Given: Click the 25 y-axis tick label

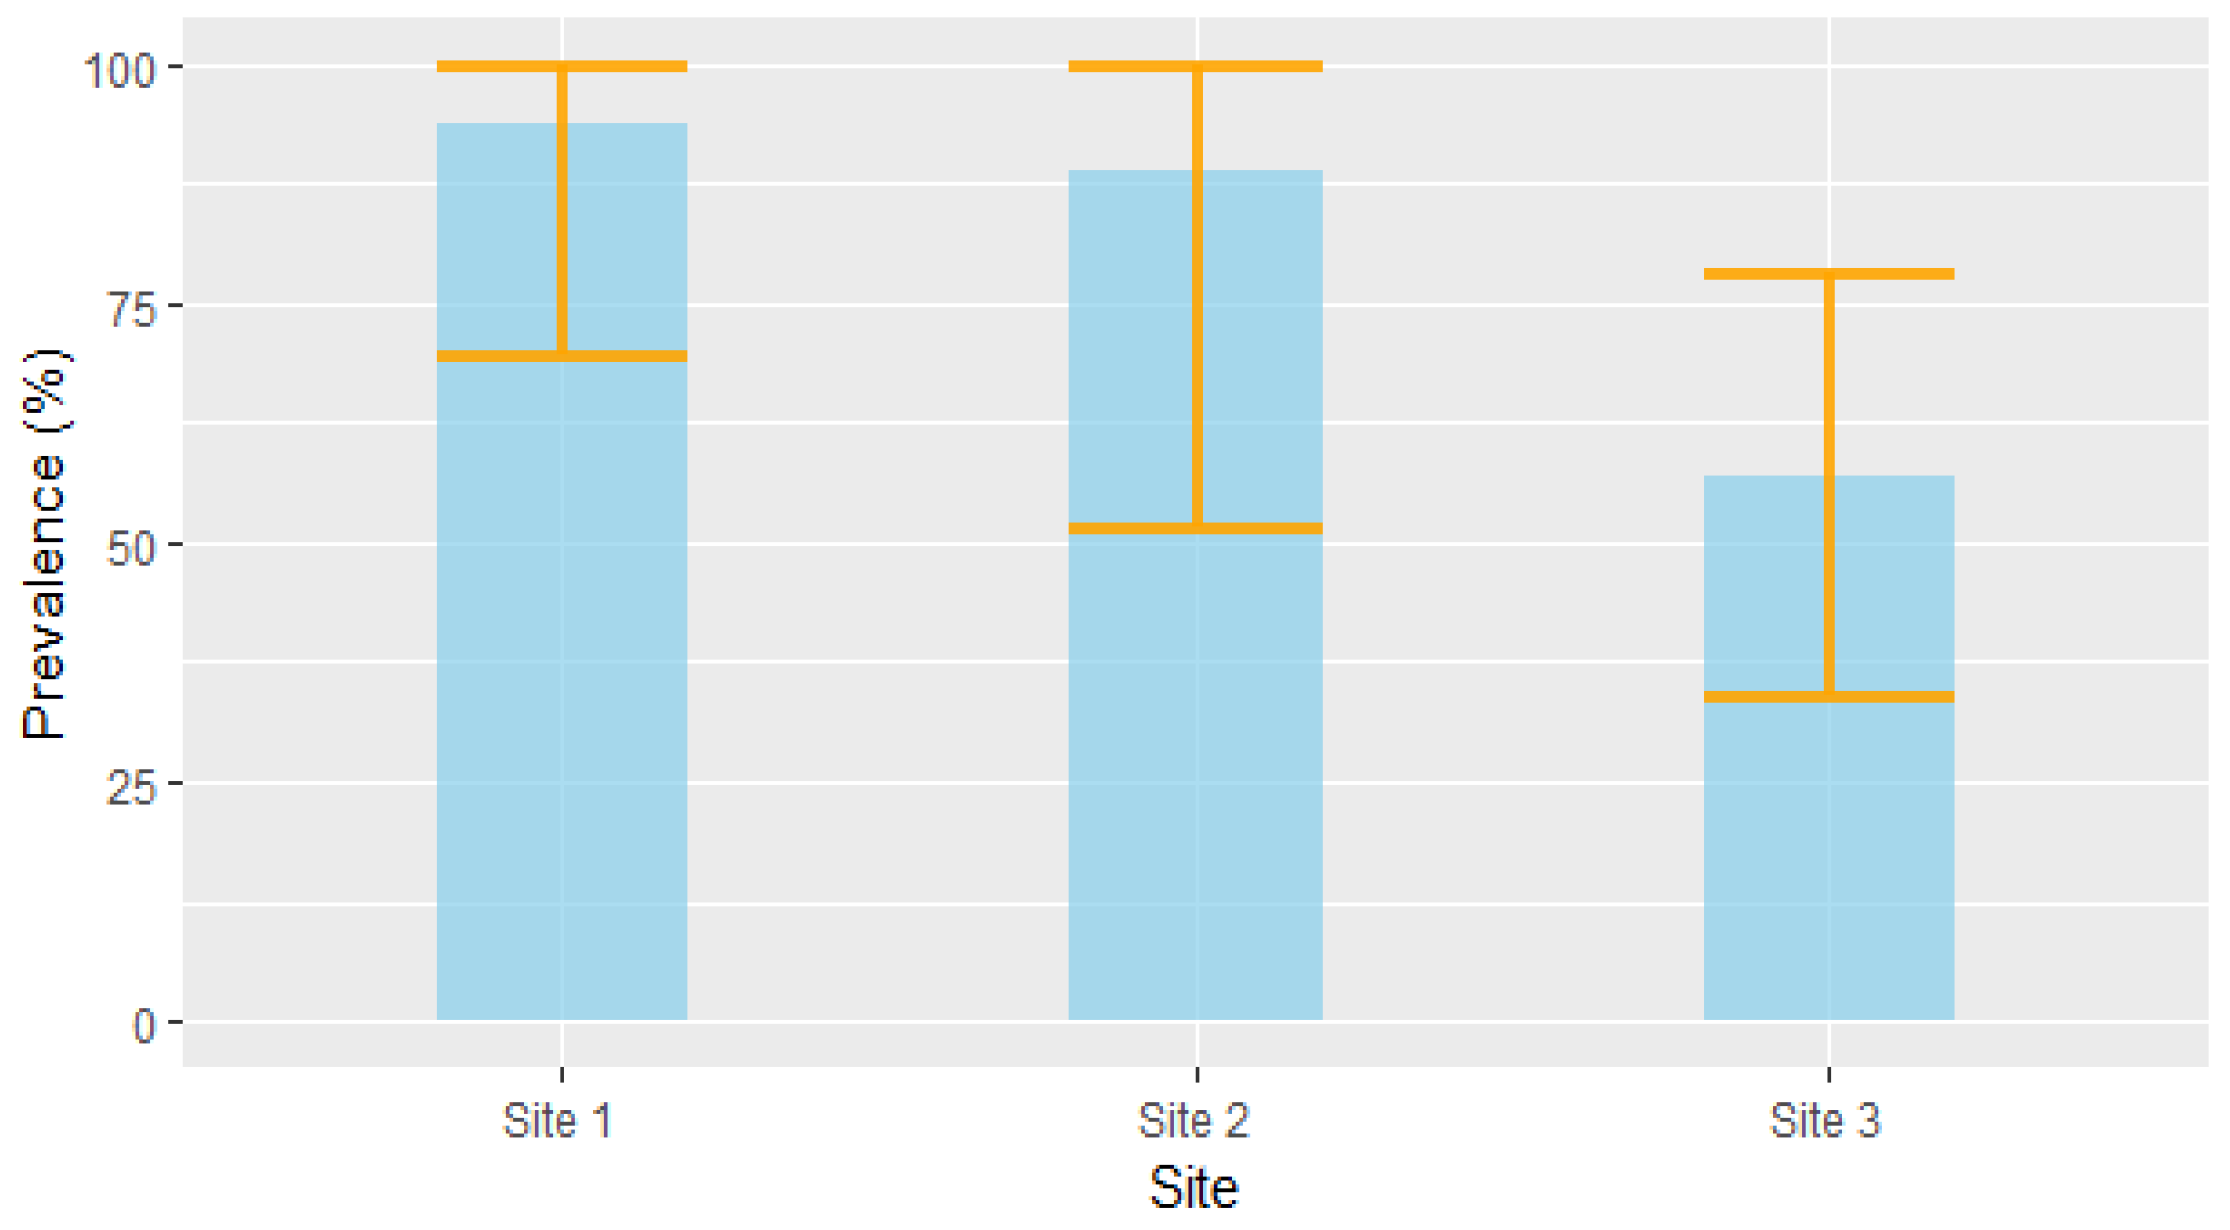Looking at the screenshot, I should 132,788.
